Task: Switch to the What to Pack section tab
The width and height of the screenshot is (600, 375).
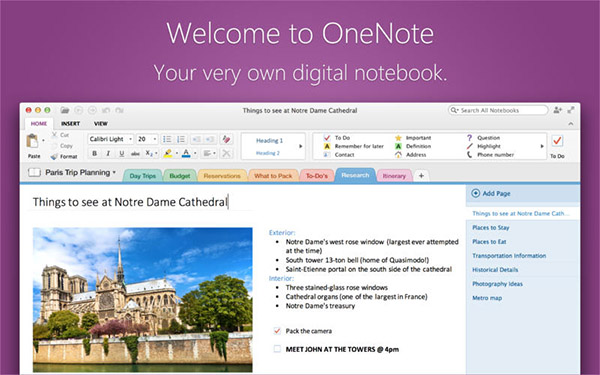Action: click(x=273, y=176)
